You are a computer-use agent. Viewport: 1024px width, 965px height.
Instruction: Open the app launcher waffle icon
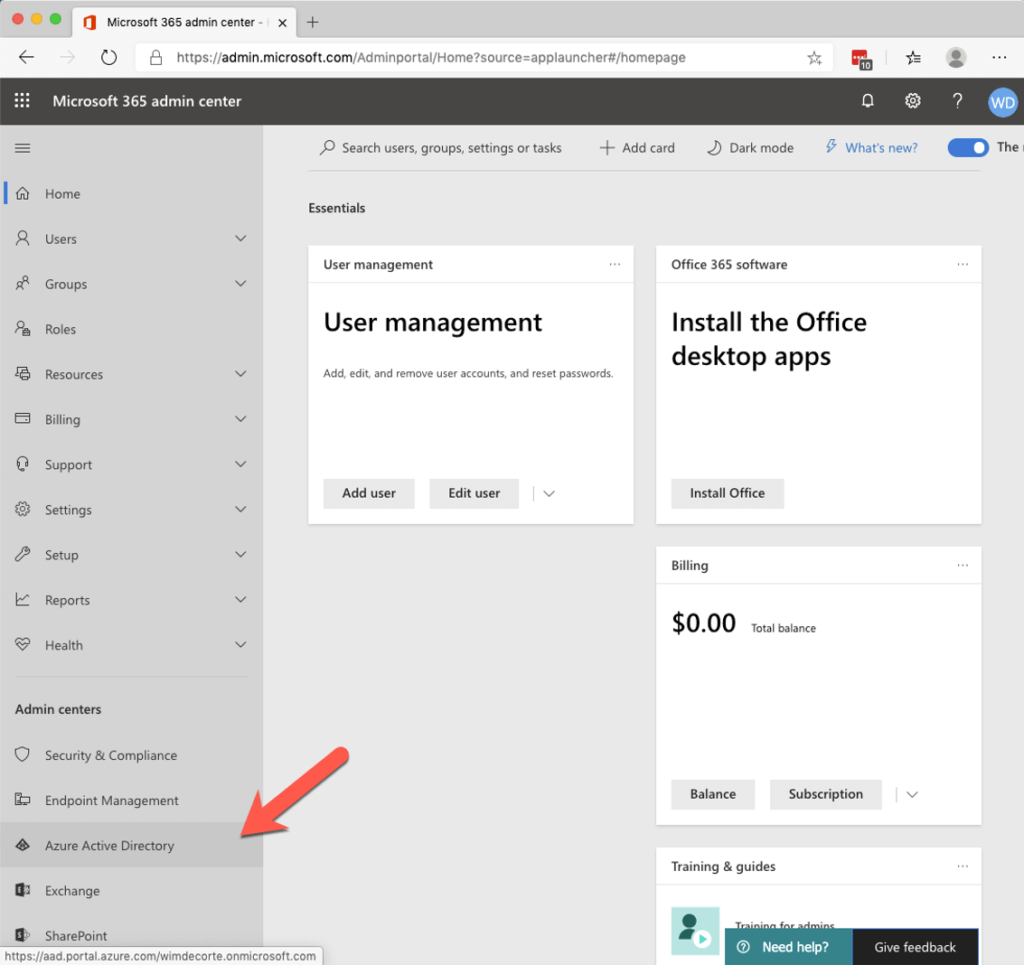pyautogui.click(x=22, y=101)
